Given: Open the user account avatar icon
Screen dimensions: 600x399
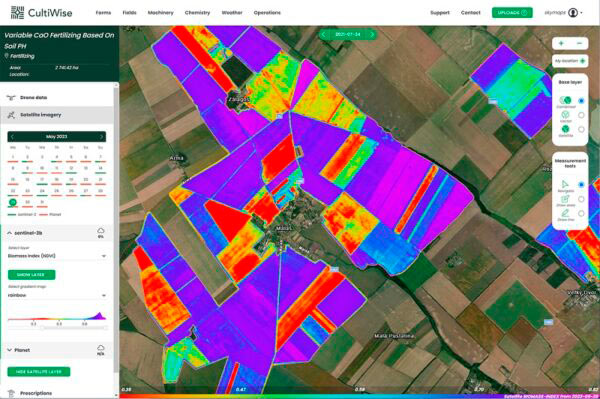Looking at the screenshot, I should [x=573, y=13].
